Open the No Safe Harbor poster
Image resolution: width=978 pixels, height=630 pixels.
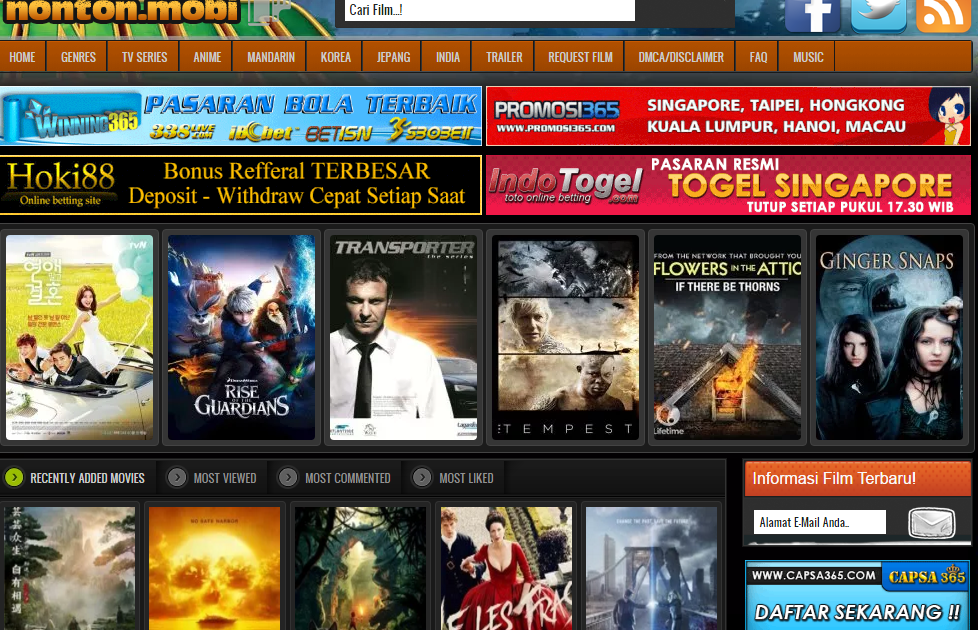tap(215, 568)
